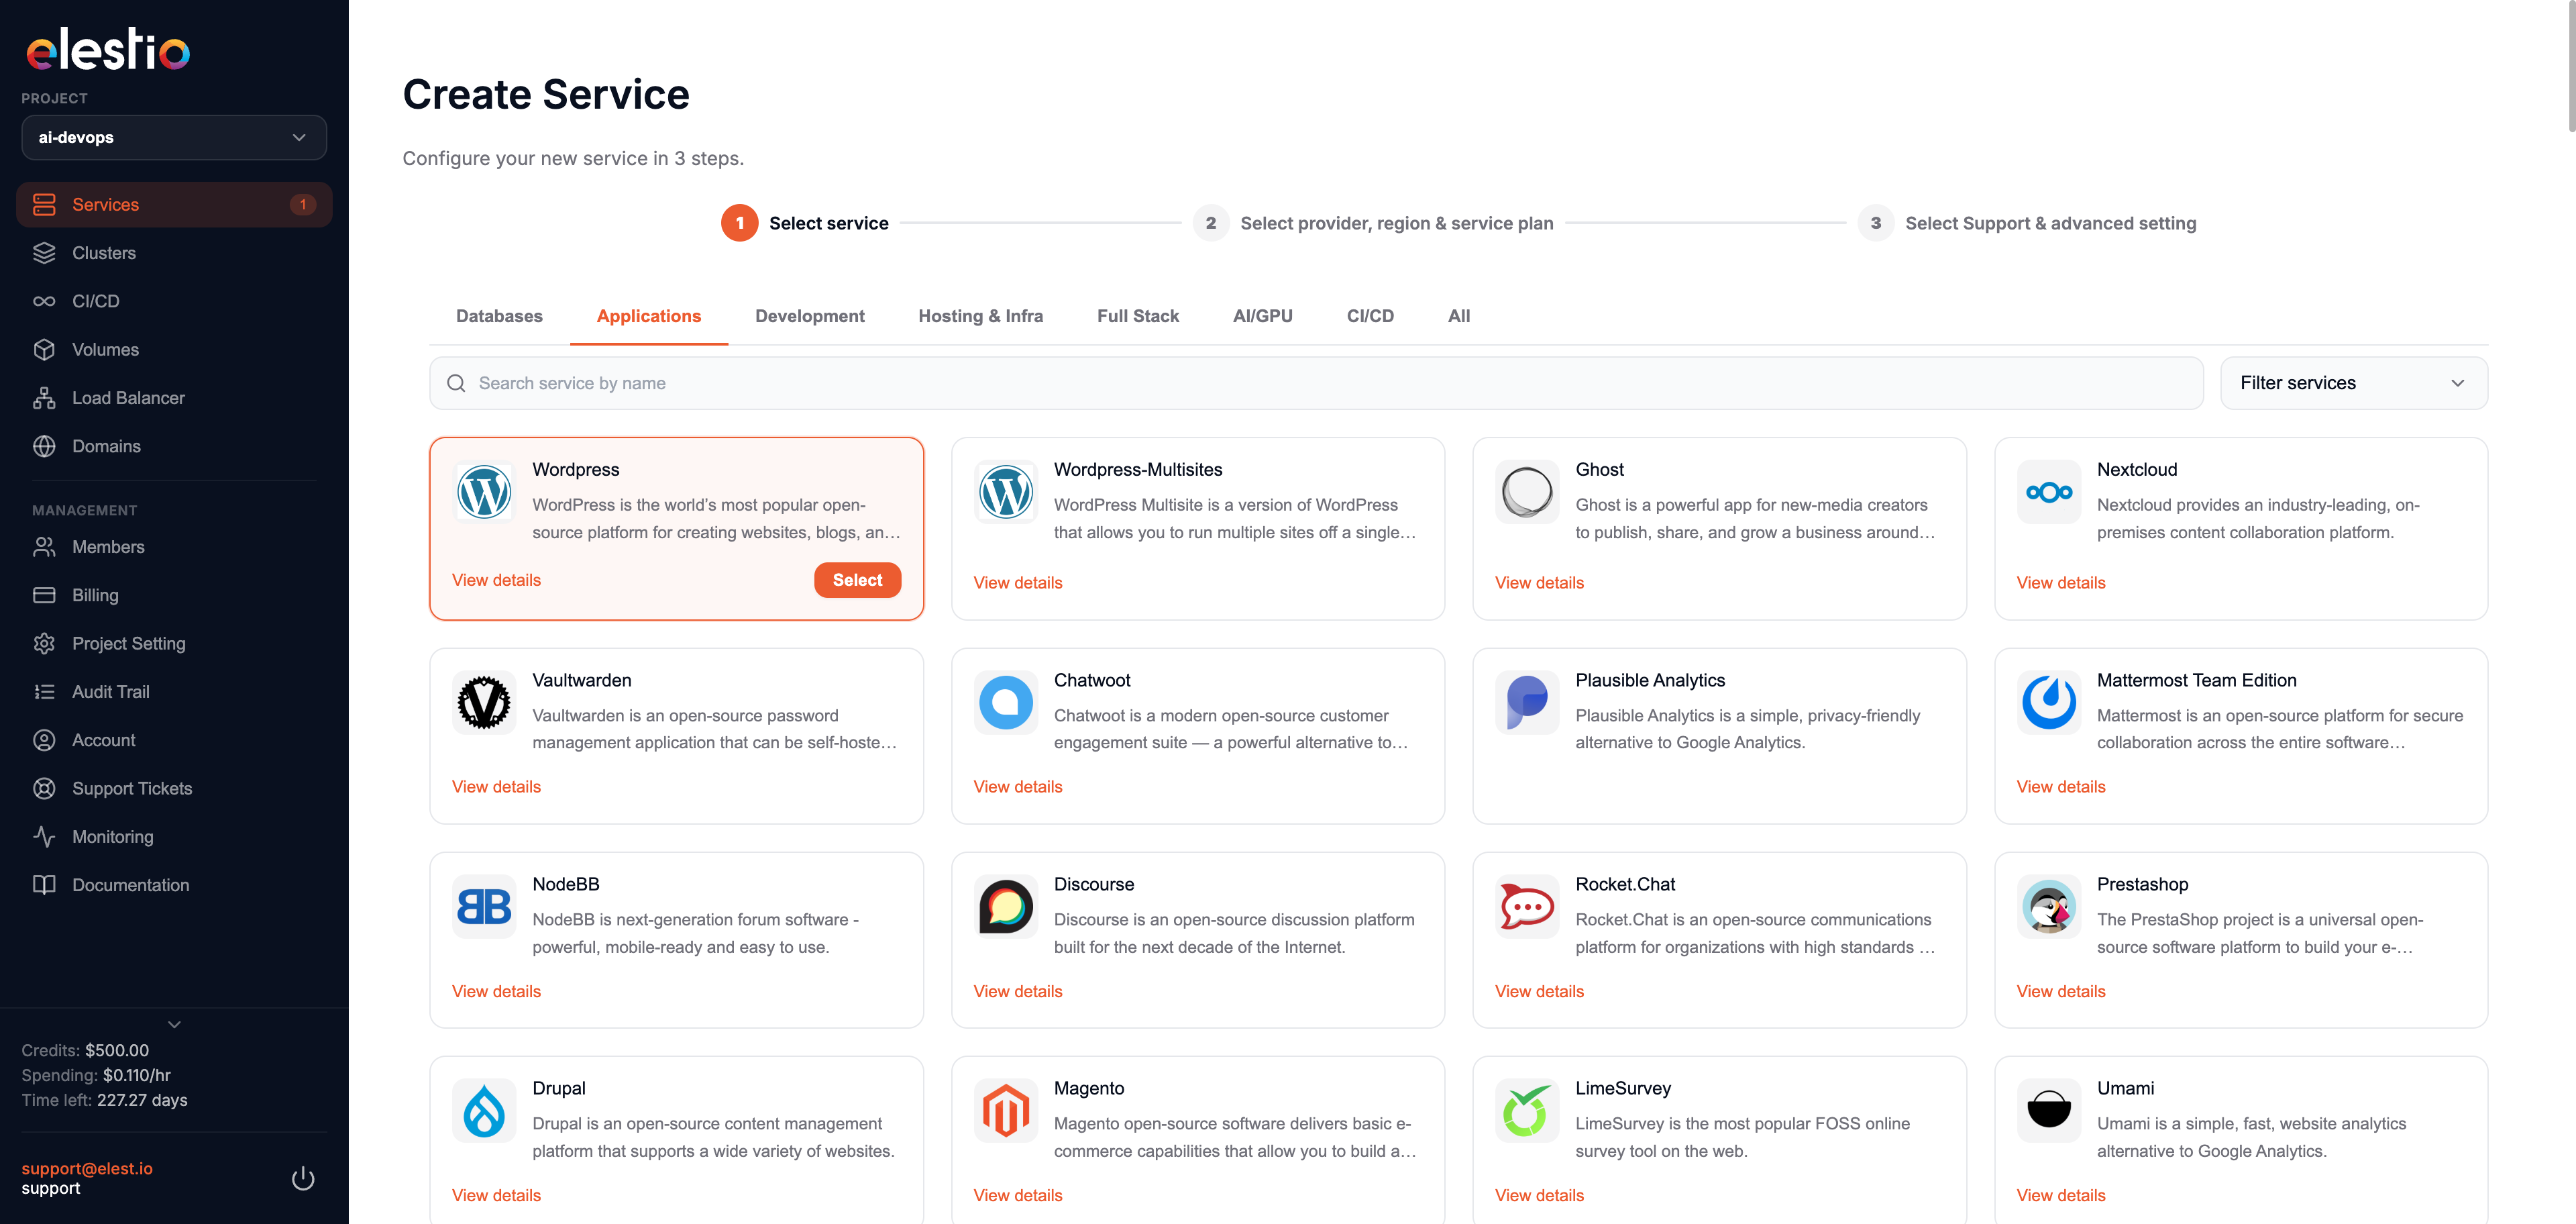Click the Mattermost logo icon
The height and width of the screenshot is (1224, 2576).
pyautogui.click(x=2048, y=703)
